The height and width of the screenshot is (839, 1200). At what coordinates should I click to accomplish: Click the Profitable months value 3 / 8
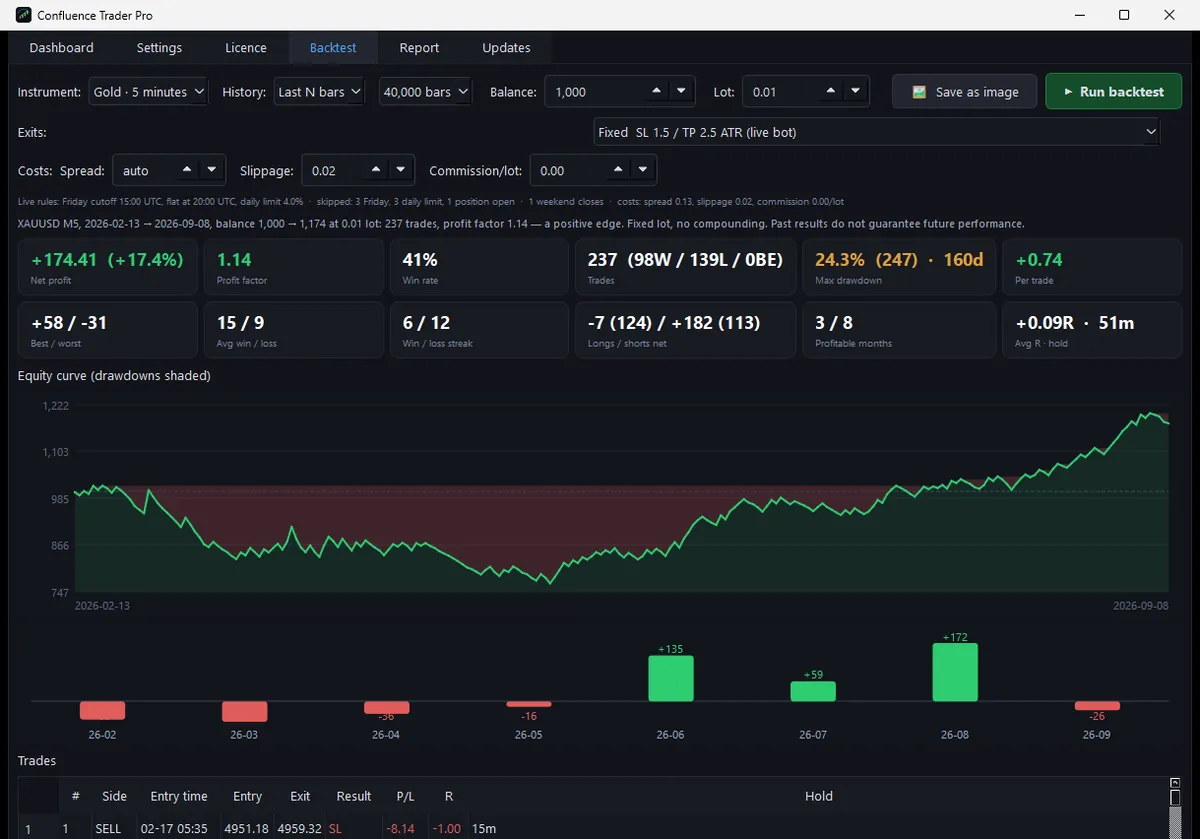pyautogui.click(x=833, y=323)
